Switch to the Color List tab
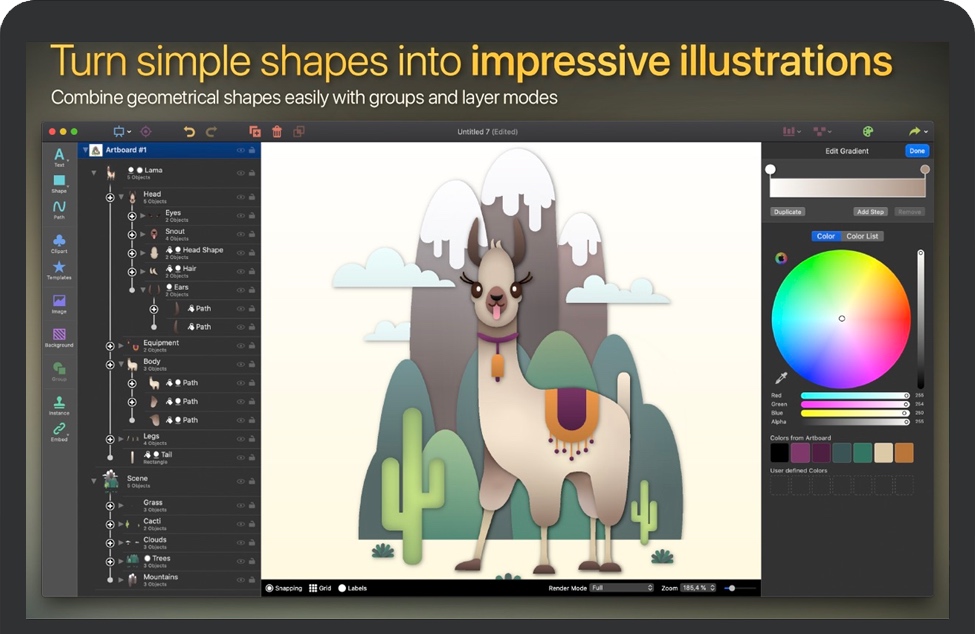 862,236
